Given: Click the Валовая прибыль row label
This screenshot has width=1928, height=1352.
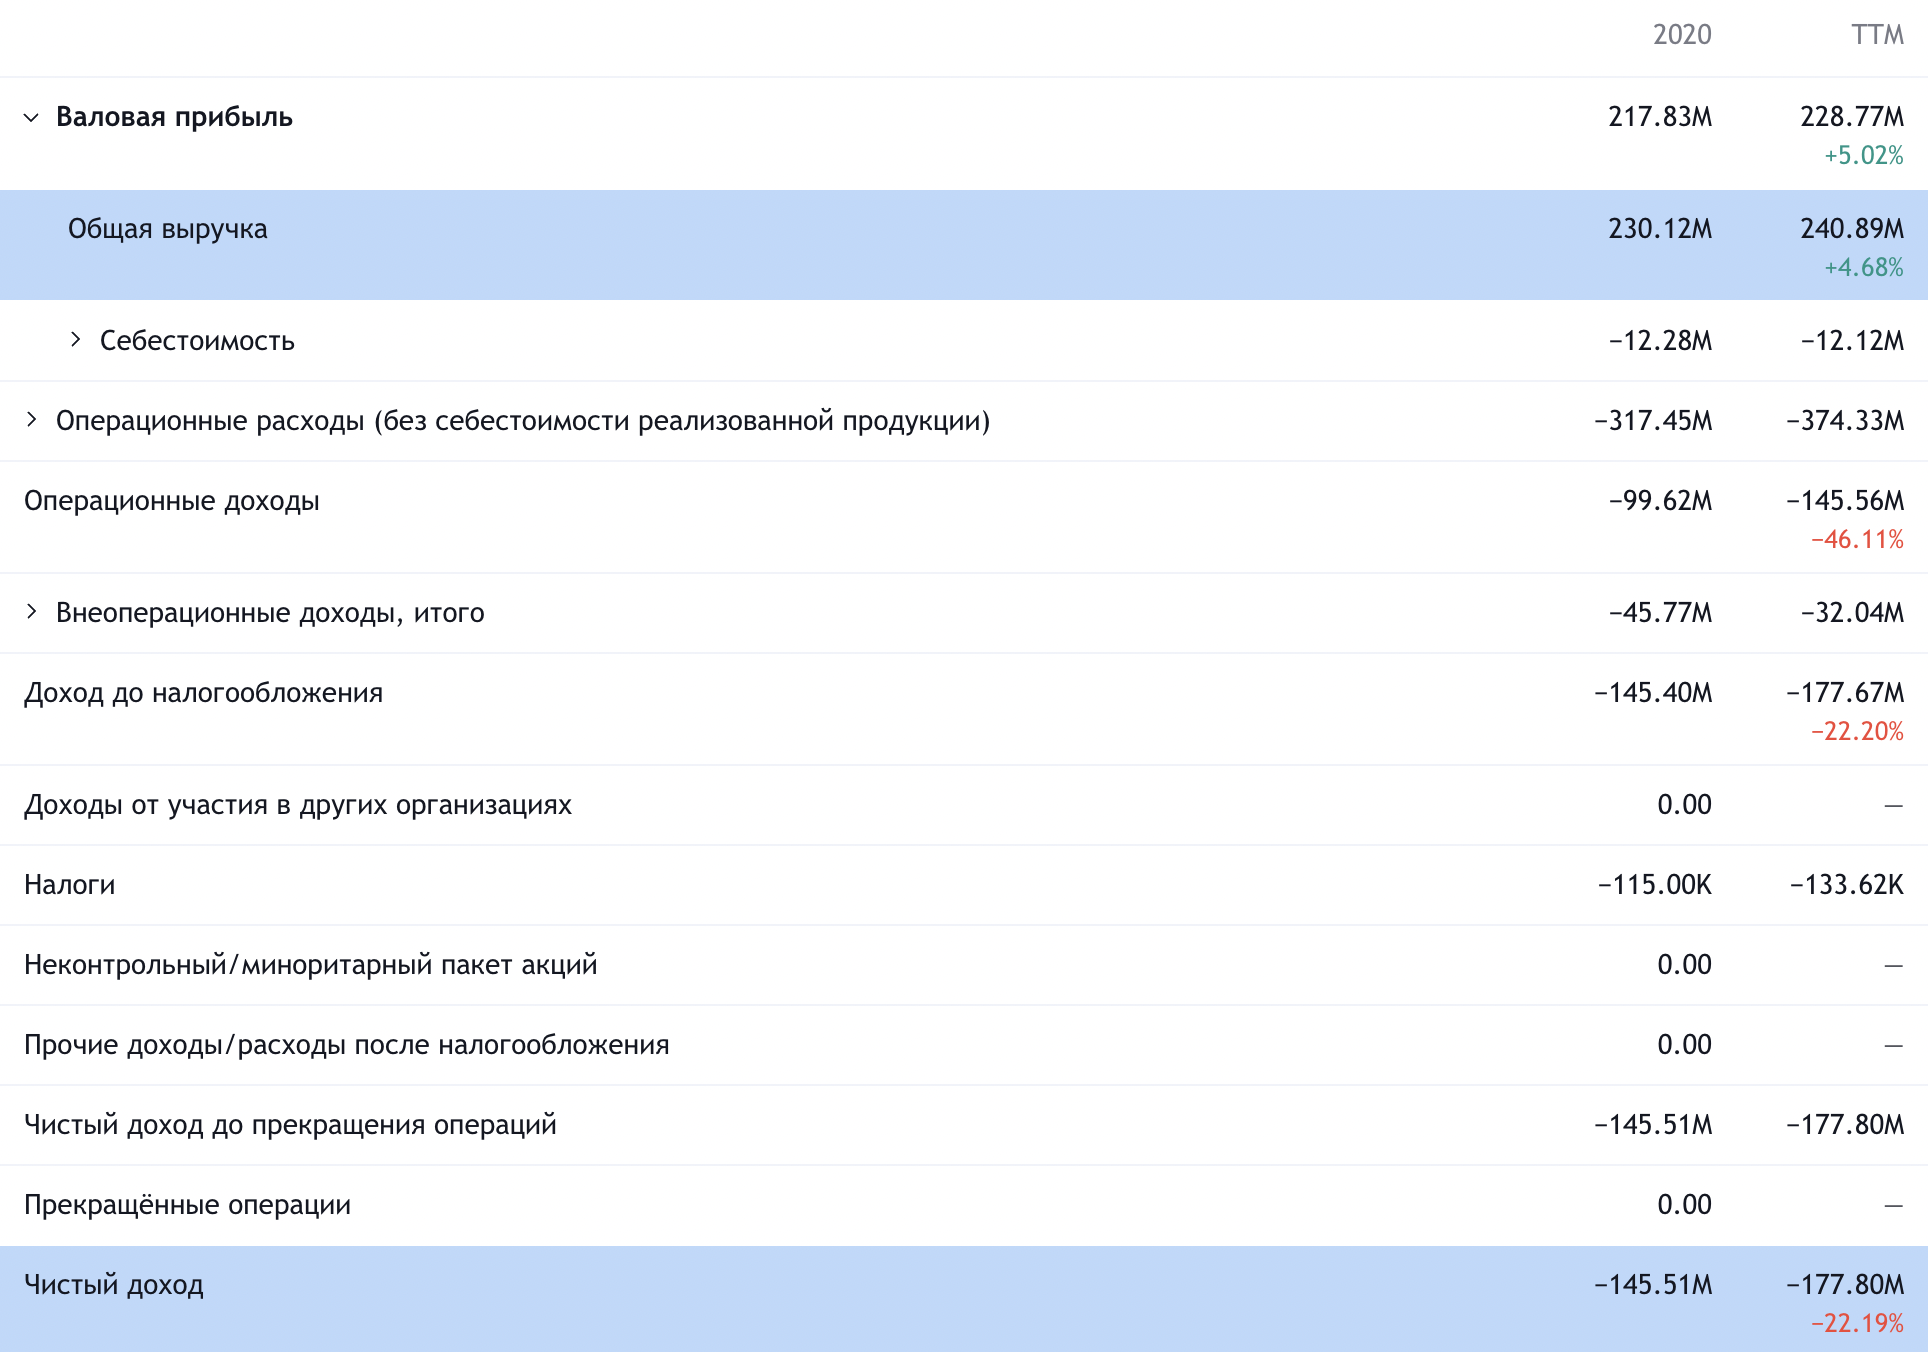Looking at the screenshot, I should coord(174,117).
